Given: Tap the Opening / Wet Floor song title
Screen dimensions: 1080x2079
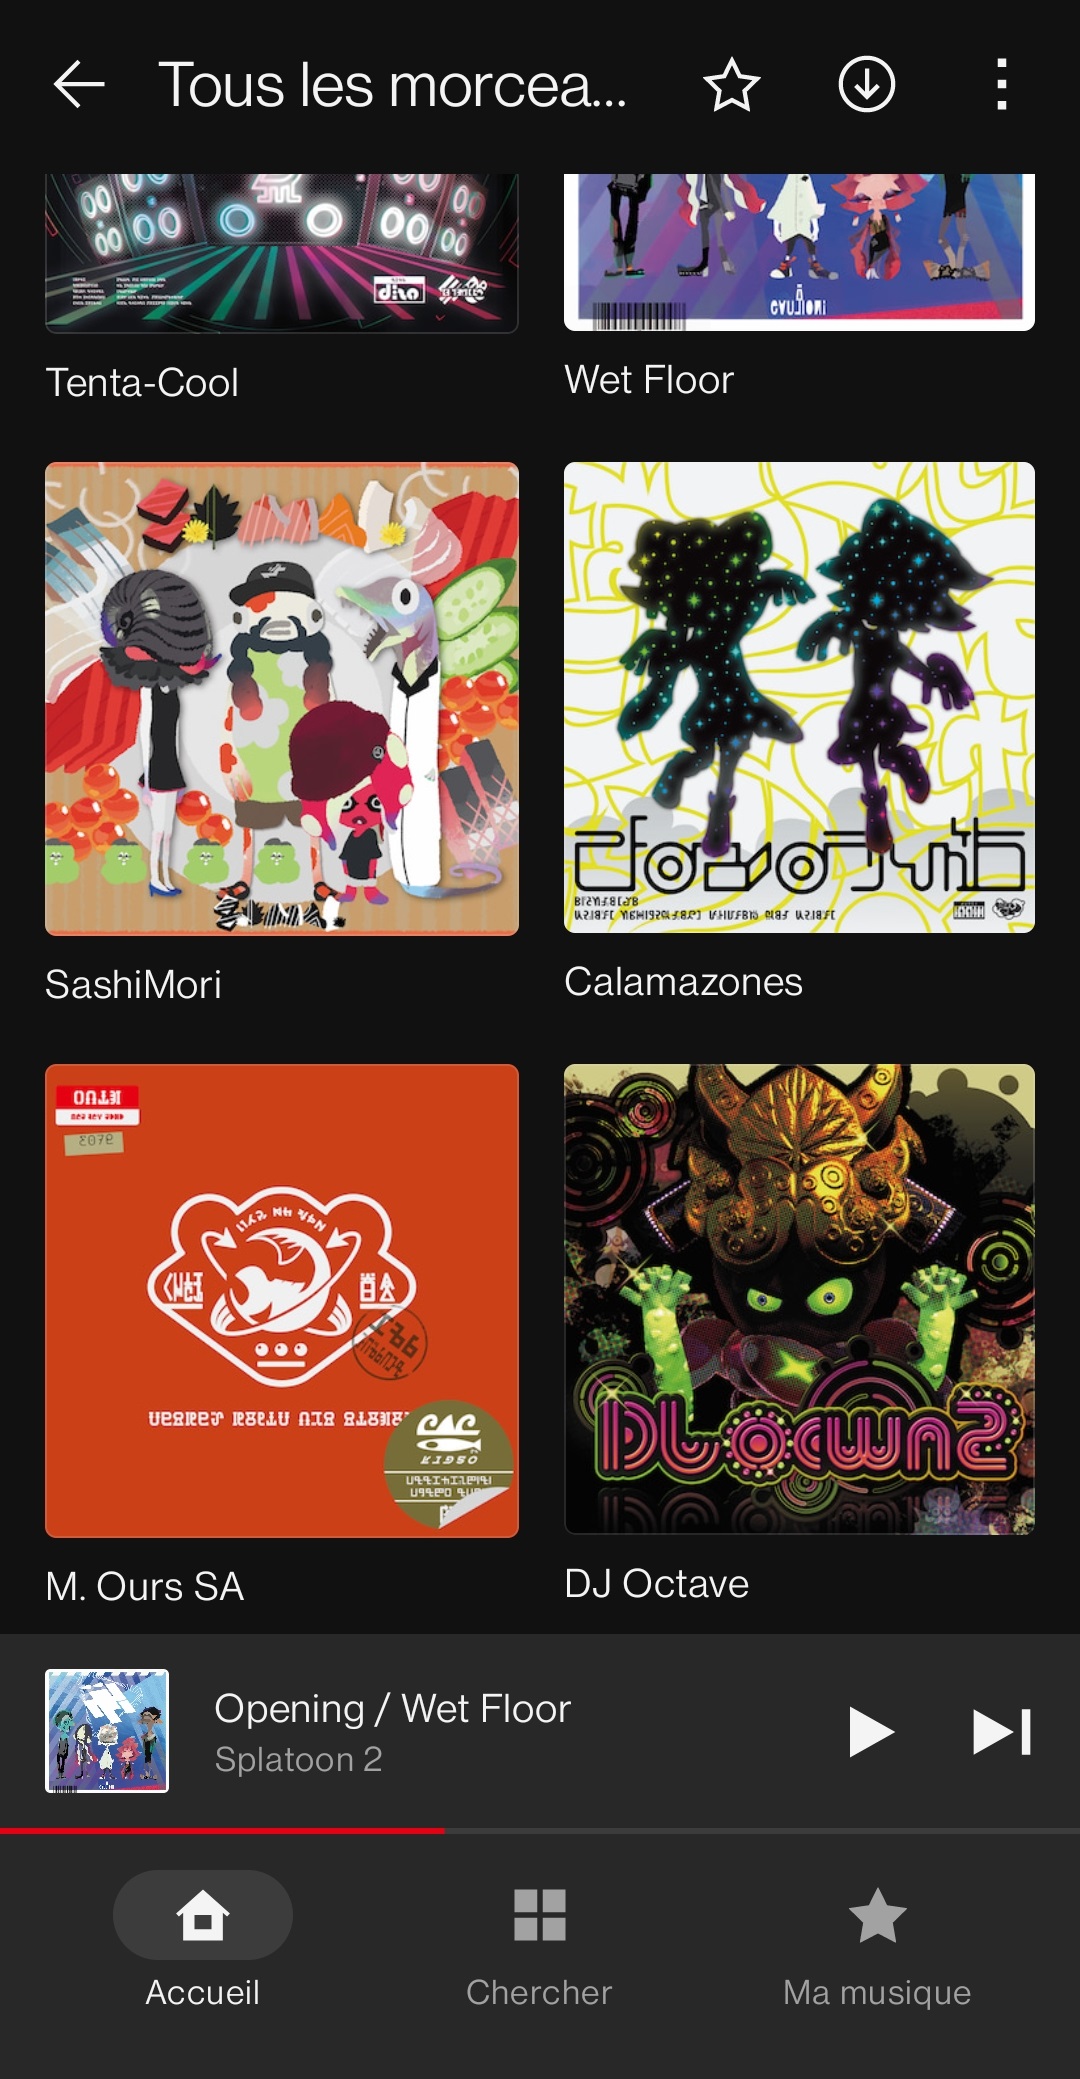Looking at the screenshot, I should (392, 1708).
